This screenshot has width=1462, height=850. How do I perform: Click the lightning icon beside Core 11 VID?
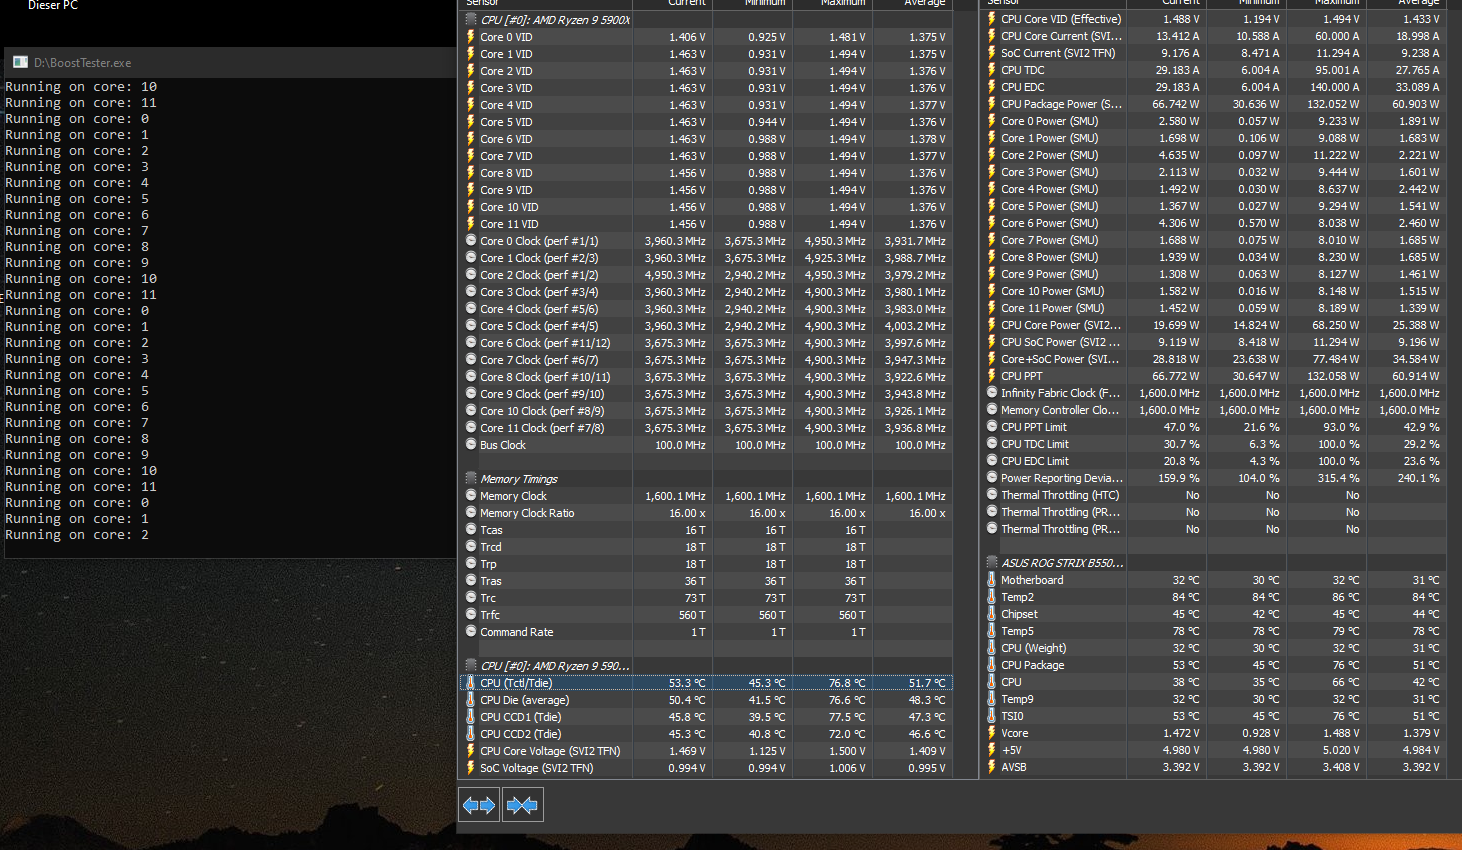point(471,224)
